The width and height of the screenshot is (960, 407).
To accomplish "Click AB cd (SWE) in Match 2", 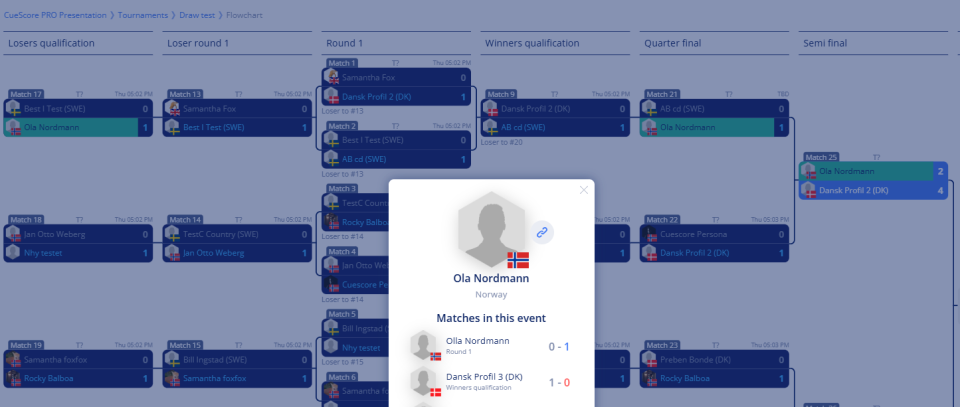I will click(x=364, y=159).
